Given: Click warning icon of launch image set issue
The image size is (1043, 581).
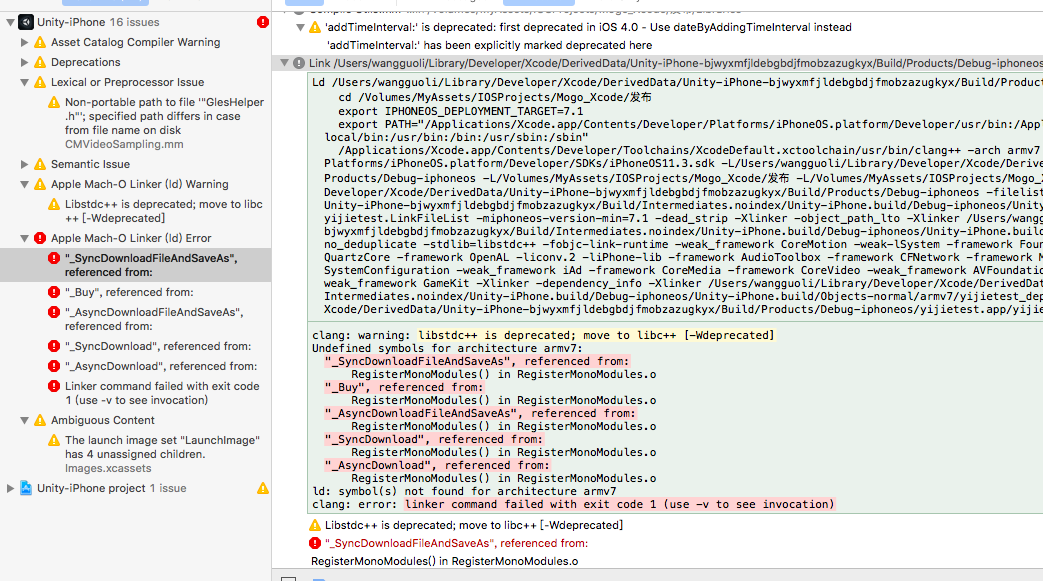Looking at the screenshot, I should (54, 441).
